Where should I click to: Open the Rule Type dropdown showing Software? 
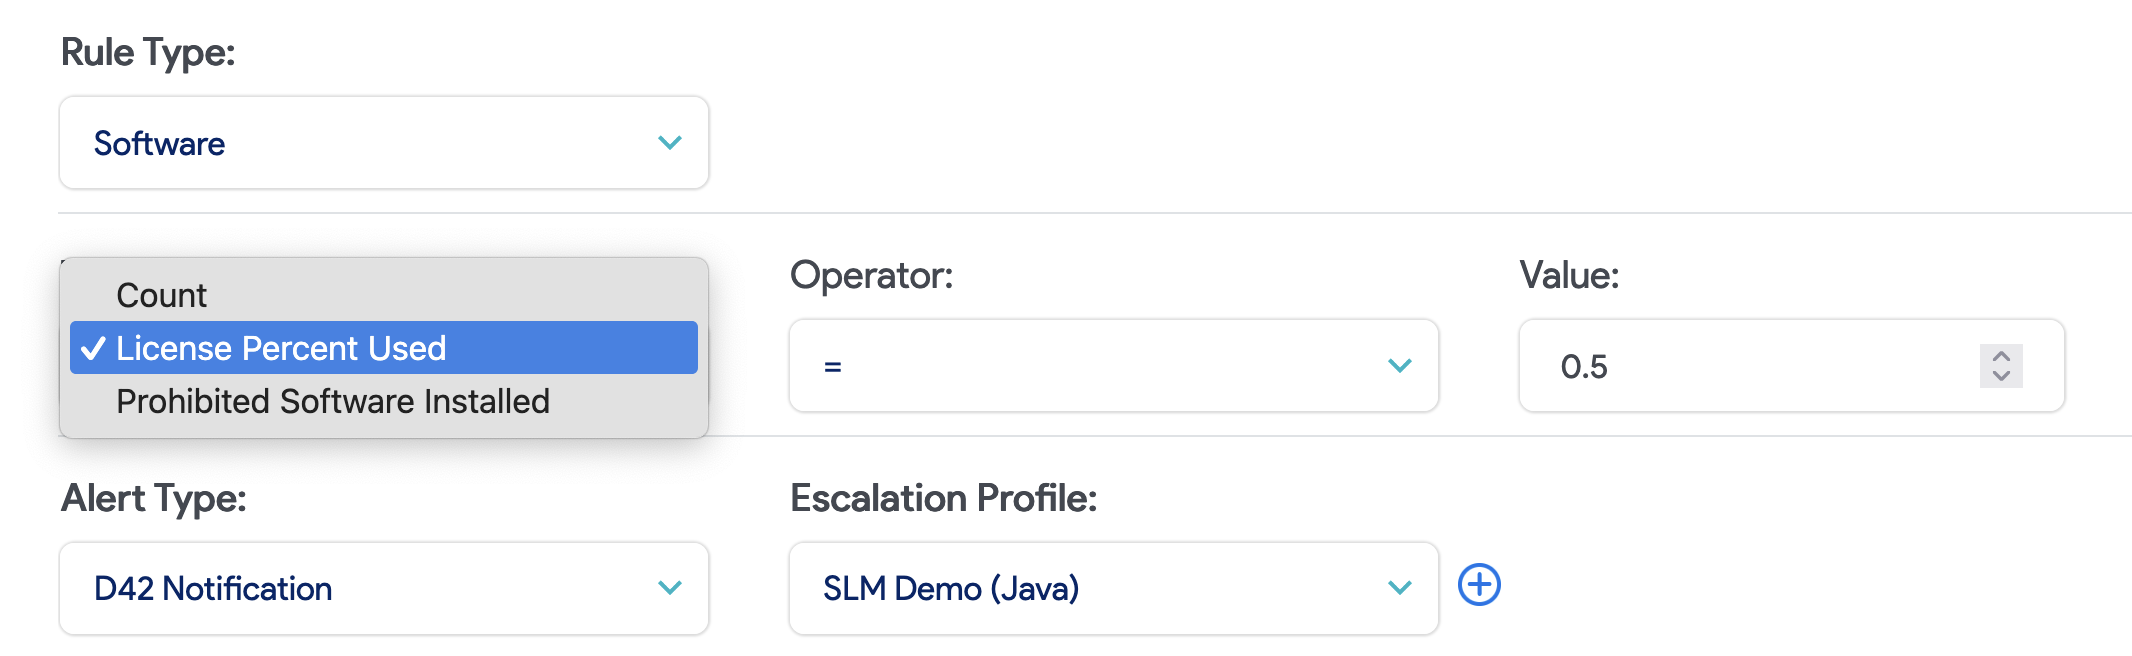point(383,143)
